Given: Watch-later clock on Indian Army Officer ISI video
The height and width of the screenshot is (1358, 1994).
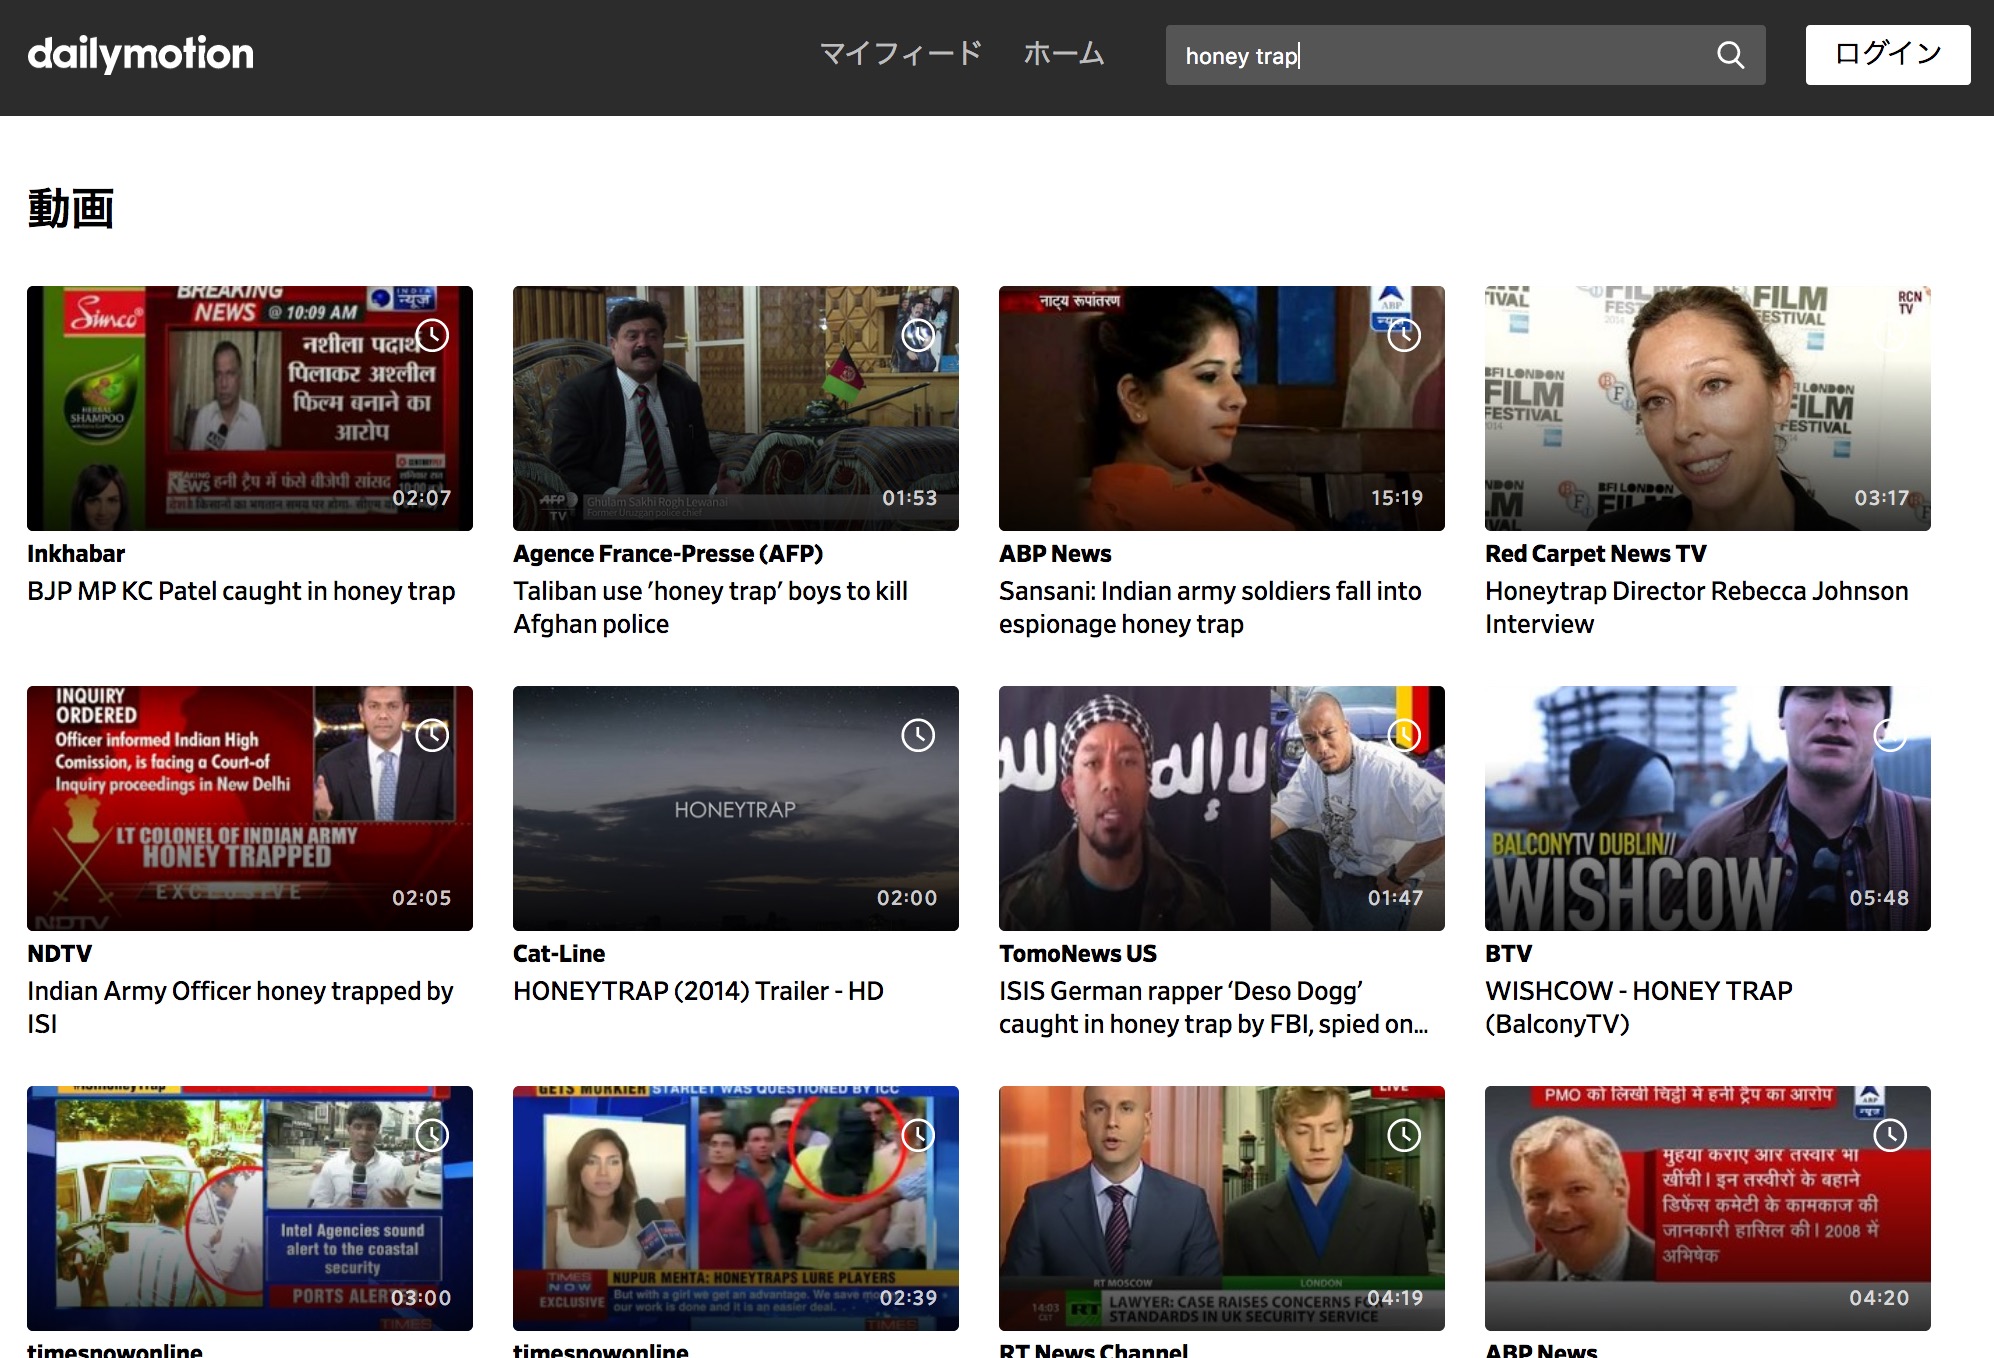Looking at the screenshot, I should (432, 735).
